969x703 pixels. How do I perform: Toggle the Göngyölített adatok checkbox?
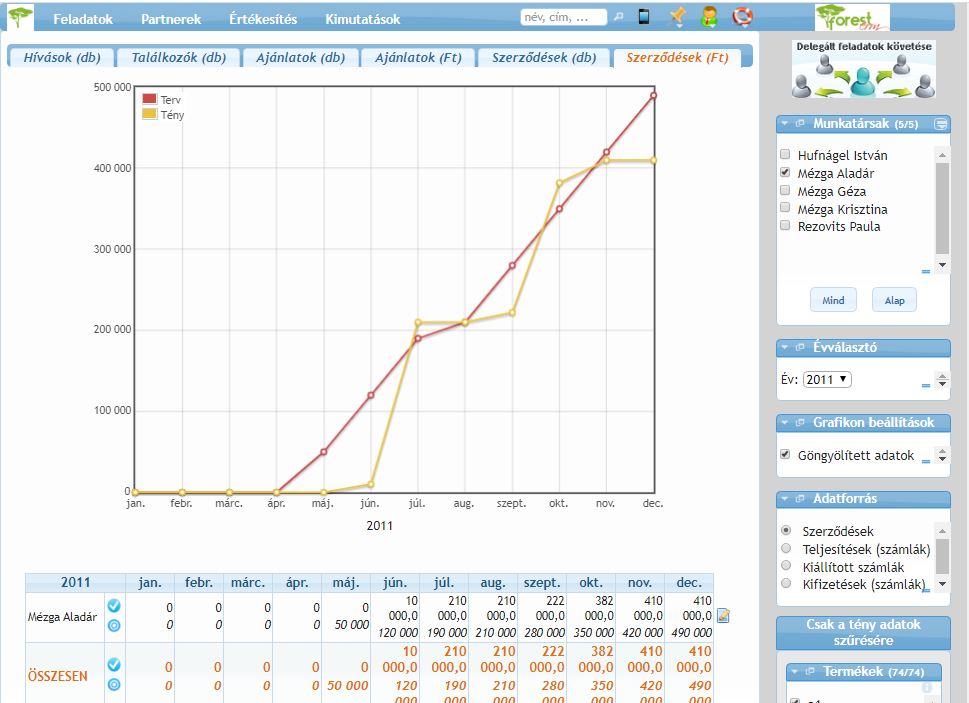tap(785, 455)
